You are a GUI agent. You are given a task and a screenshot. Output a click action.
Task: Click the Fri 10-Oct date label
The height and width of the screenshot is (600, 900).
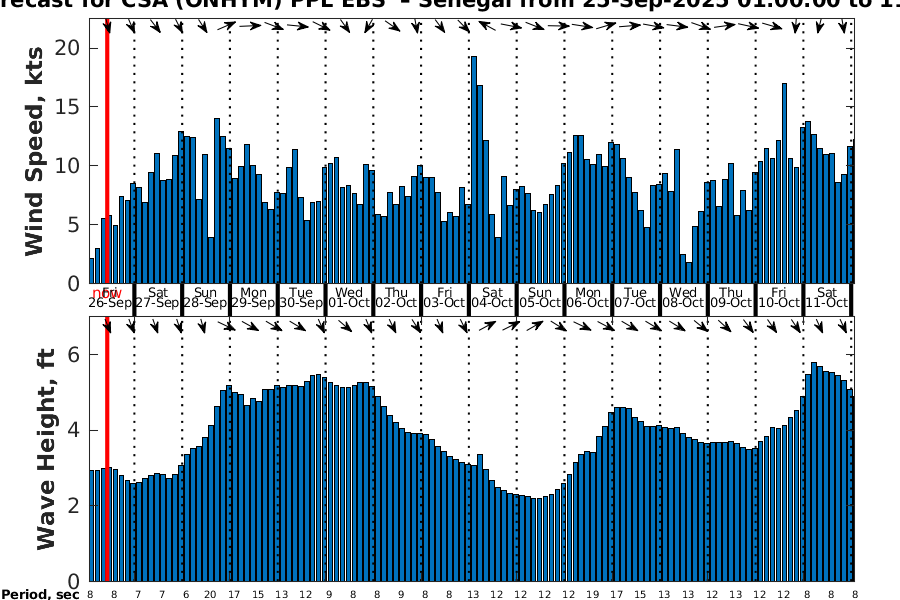pyautogui.click(x=779, y=298)
